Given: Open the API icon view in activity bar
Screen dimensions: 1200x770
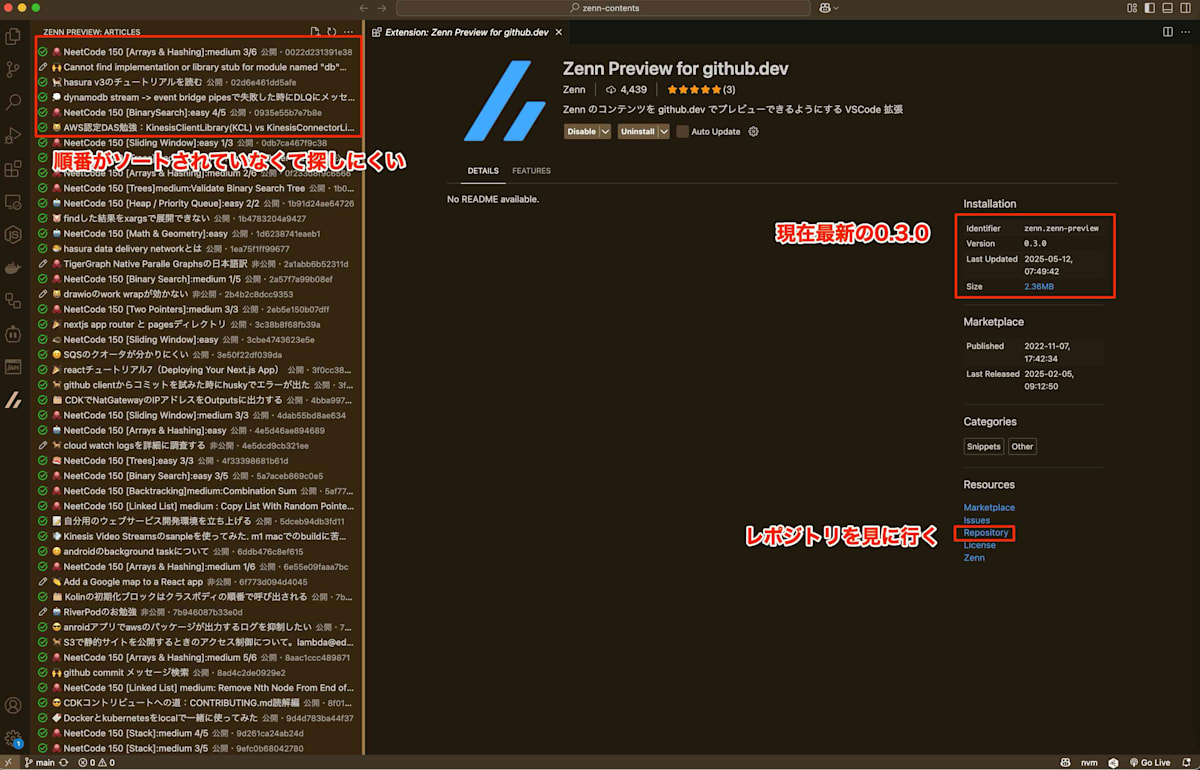Looking at the screenshot, I should tap(14, 366).
